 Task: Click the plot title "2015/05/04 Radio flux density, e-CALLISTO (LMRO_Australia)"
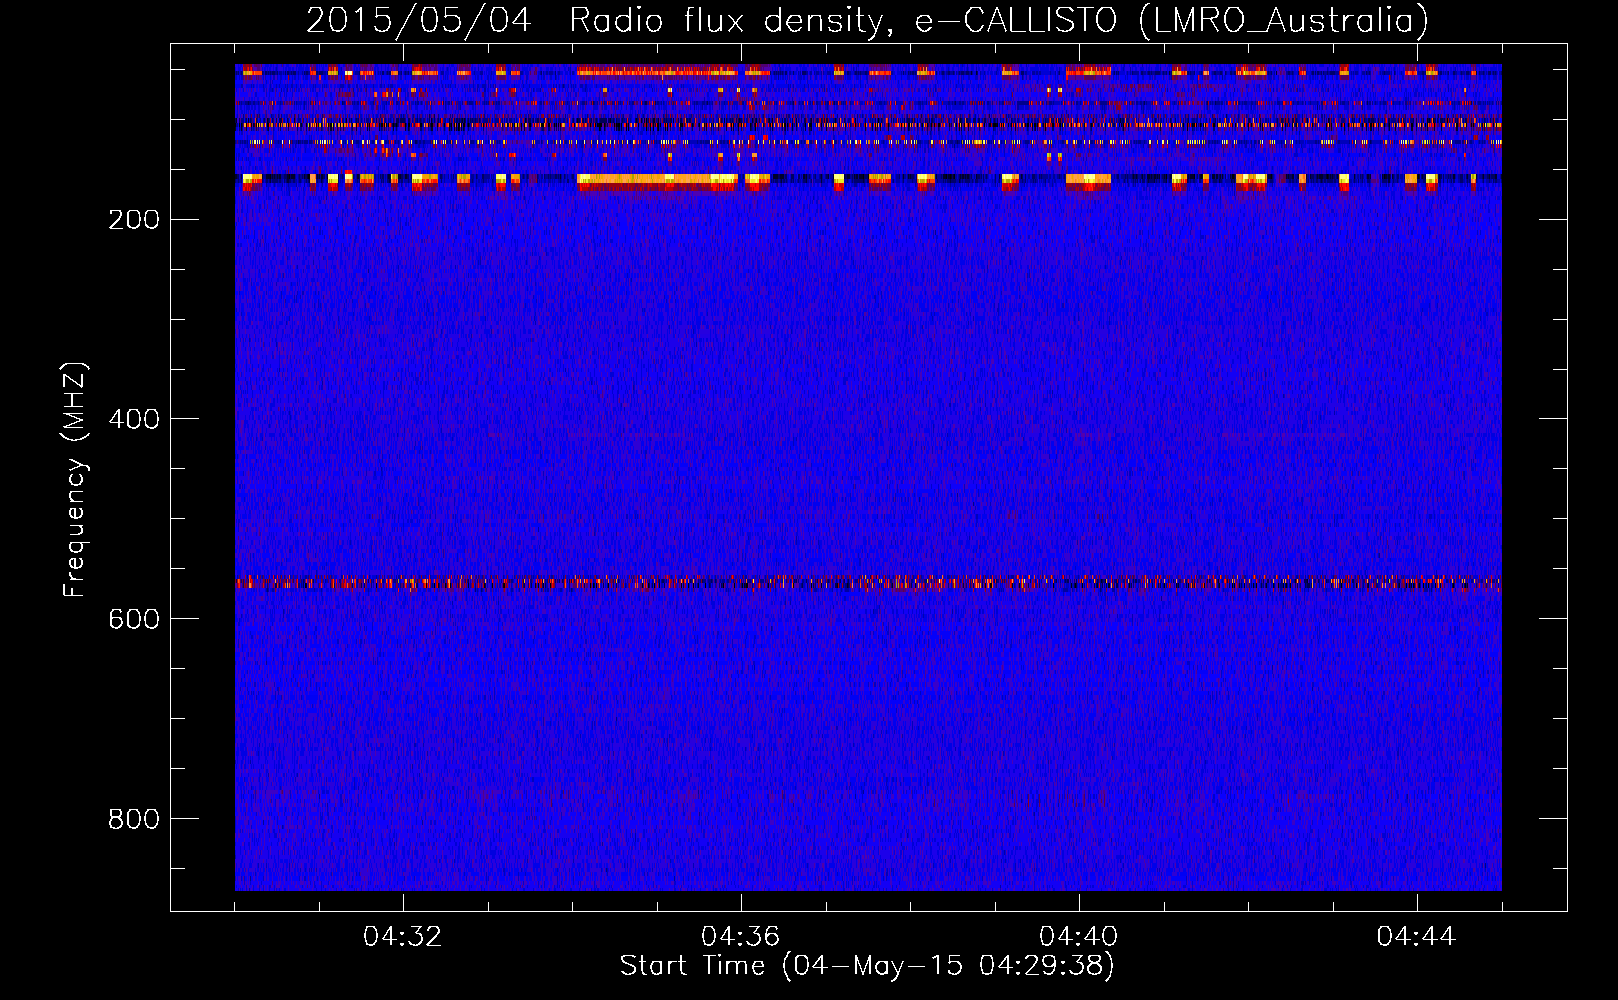coord(867,20)
